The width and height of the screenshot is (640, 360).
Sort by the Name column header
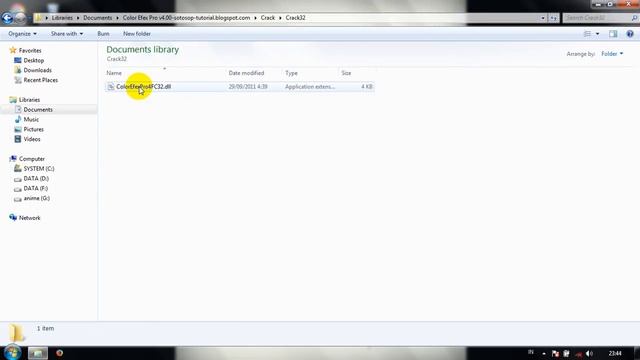(x=114, y=73)
